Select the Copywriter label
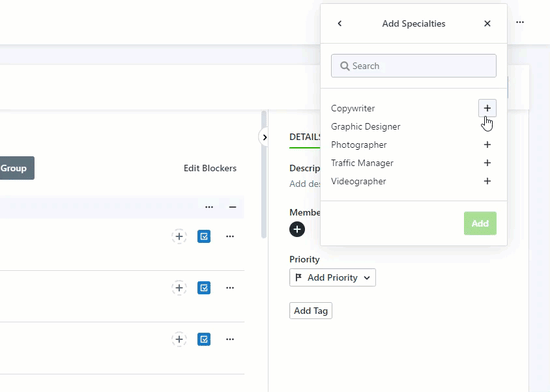This screenshot has width=550, height=392. (x=353, y=108)
